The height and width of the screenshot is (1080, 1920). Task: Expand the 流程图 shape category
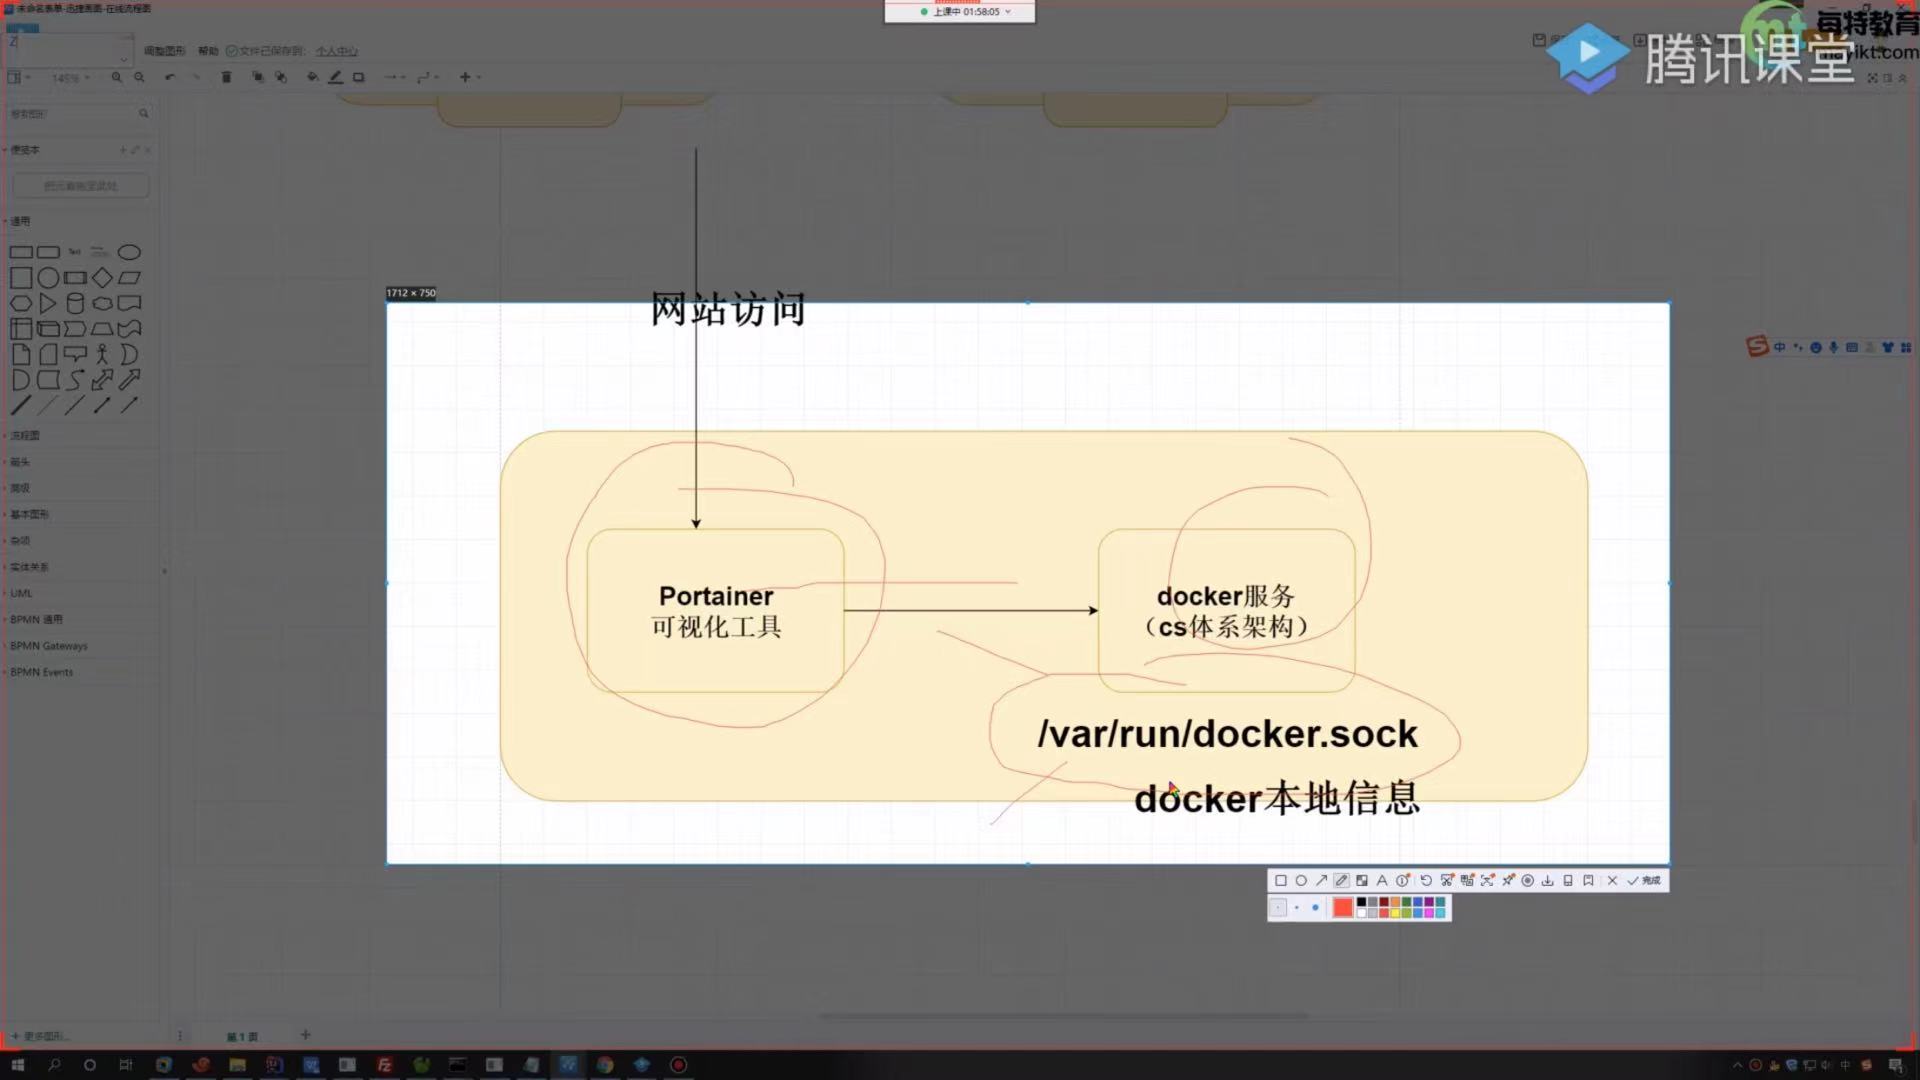pyautogui.click(x=25, y=436)
